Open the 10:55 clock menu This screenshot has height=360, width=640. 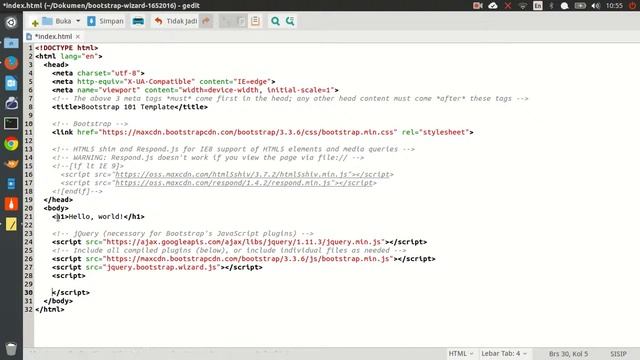tap(614, 6)
